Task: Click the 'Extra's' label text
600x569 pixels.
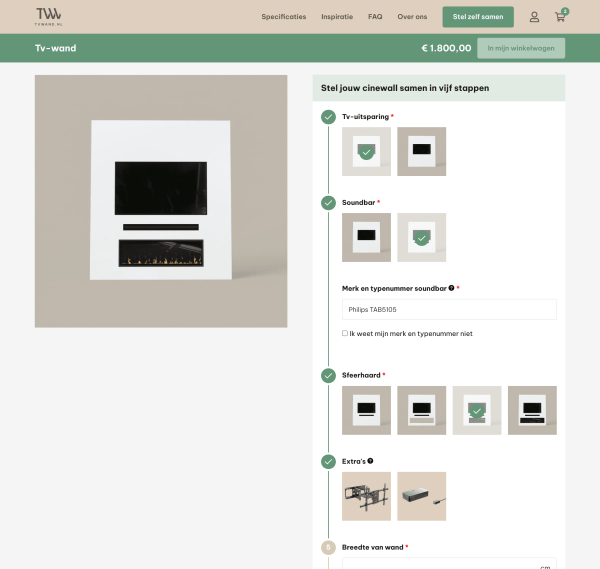Action: (354, 461)
